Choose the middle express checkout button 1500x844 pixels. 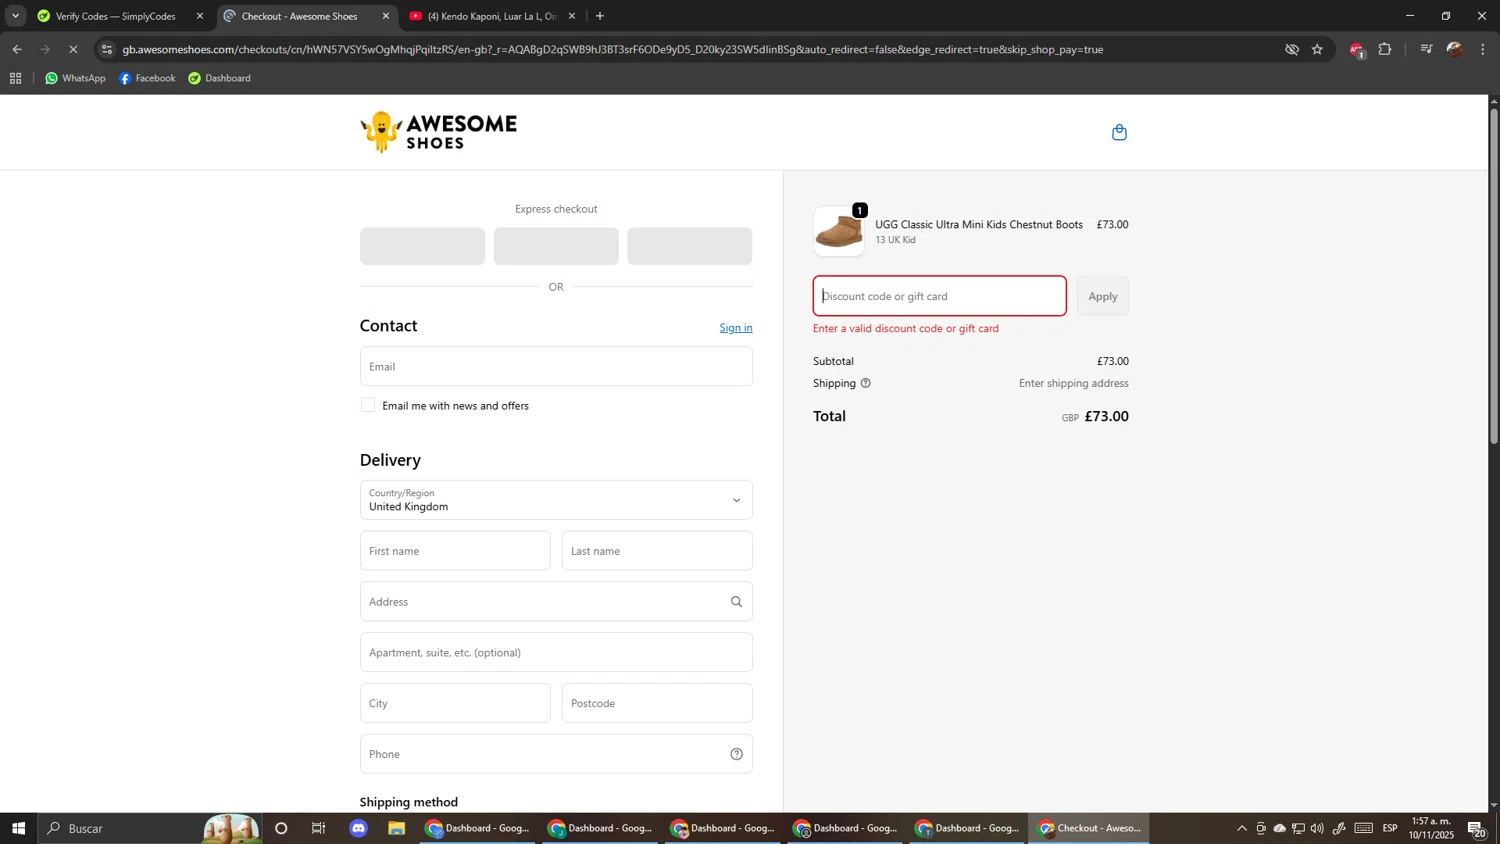point(556,246)
